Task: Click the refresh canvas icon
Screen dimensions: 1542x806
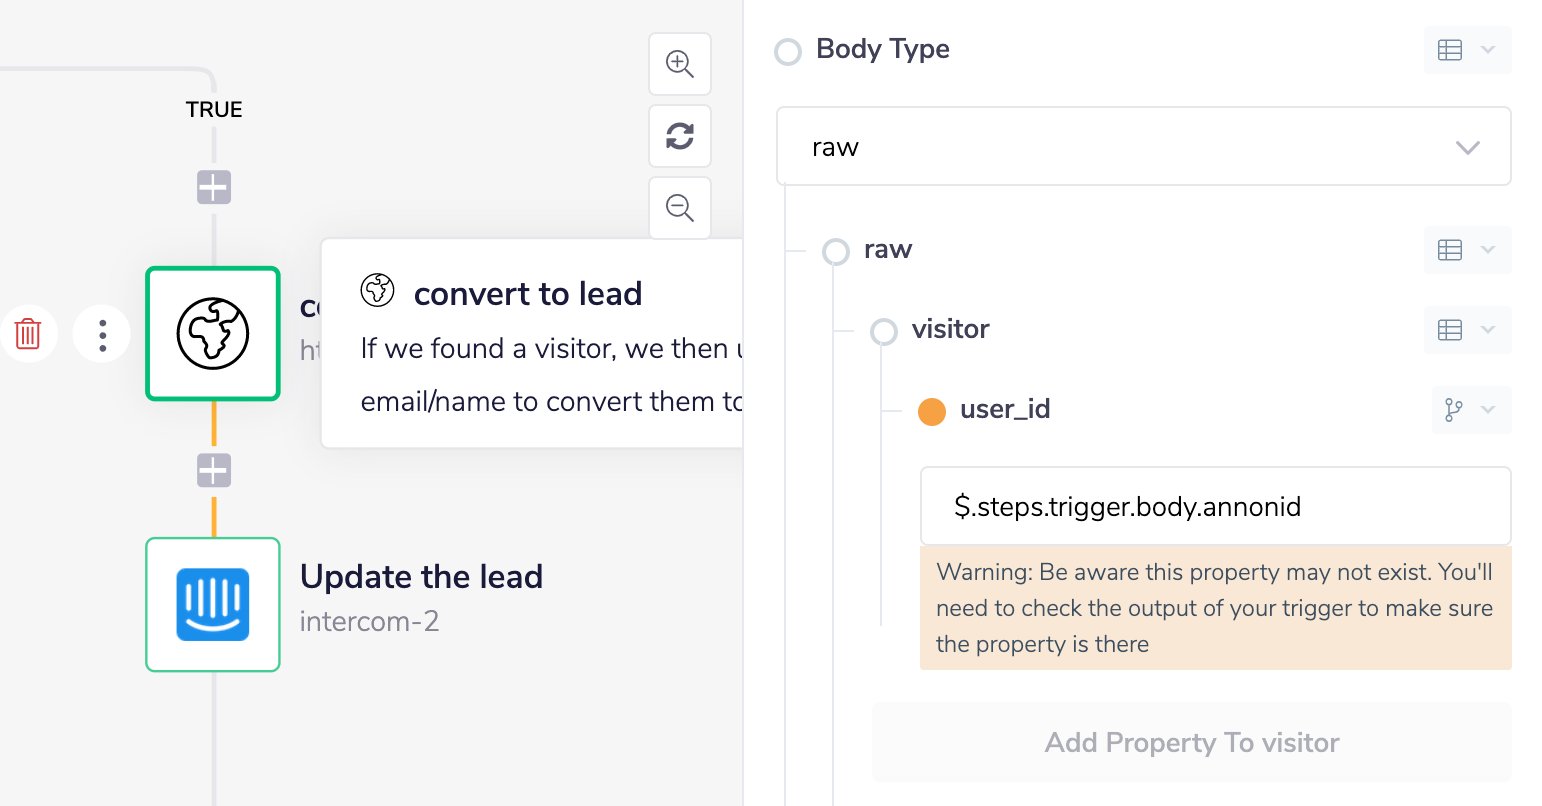Action: point(680,136)
